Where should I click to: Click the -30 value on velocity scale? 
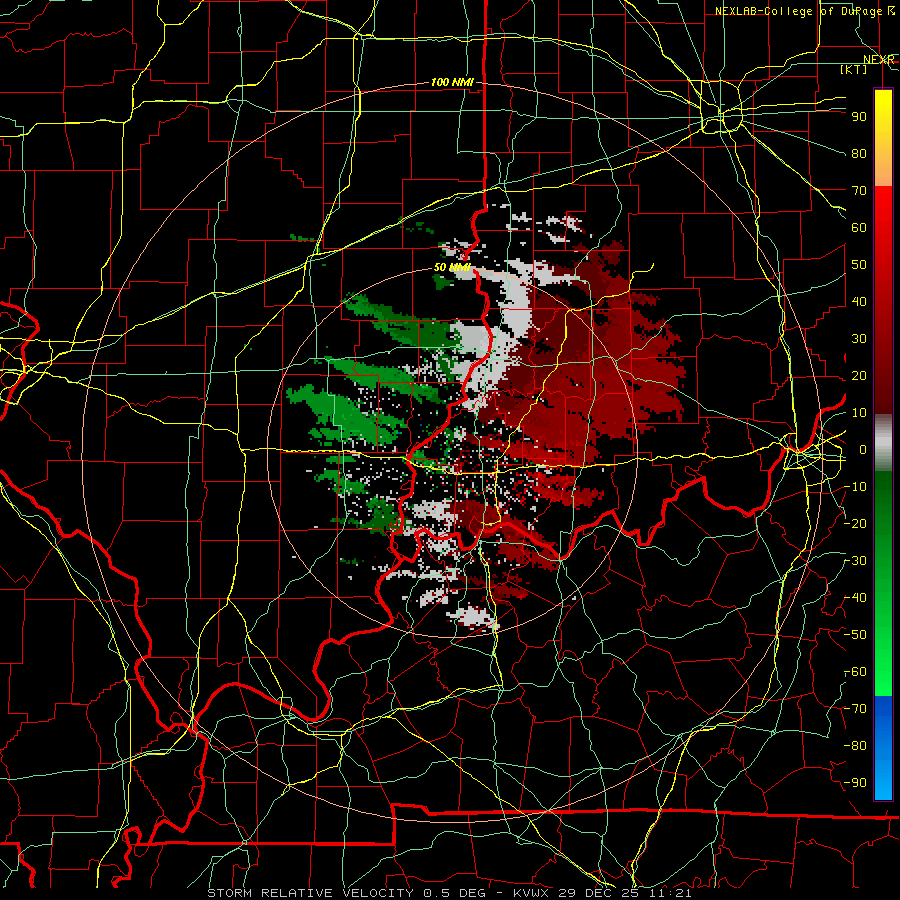tap(855, 561)
